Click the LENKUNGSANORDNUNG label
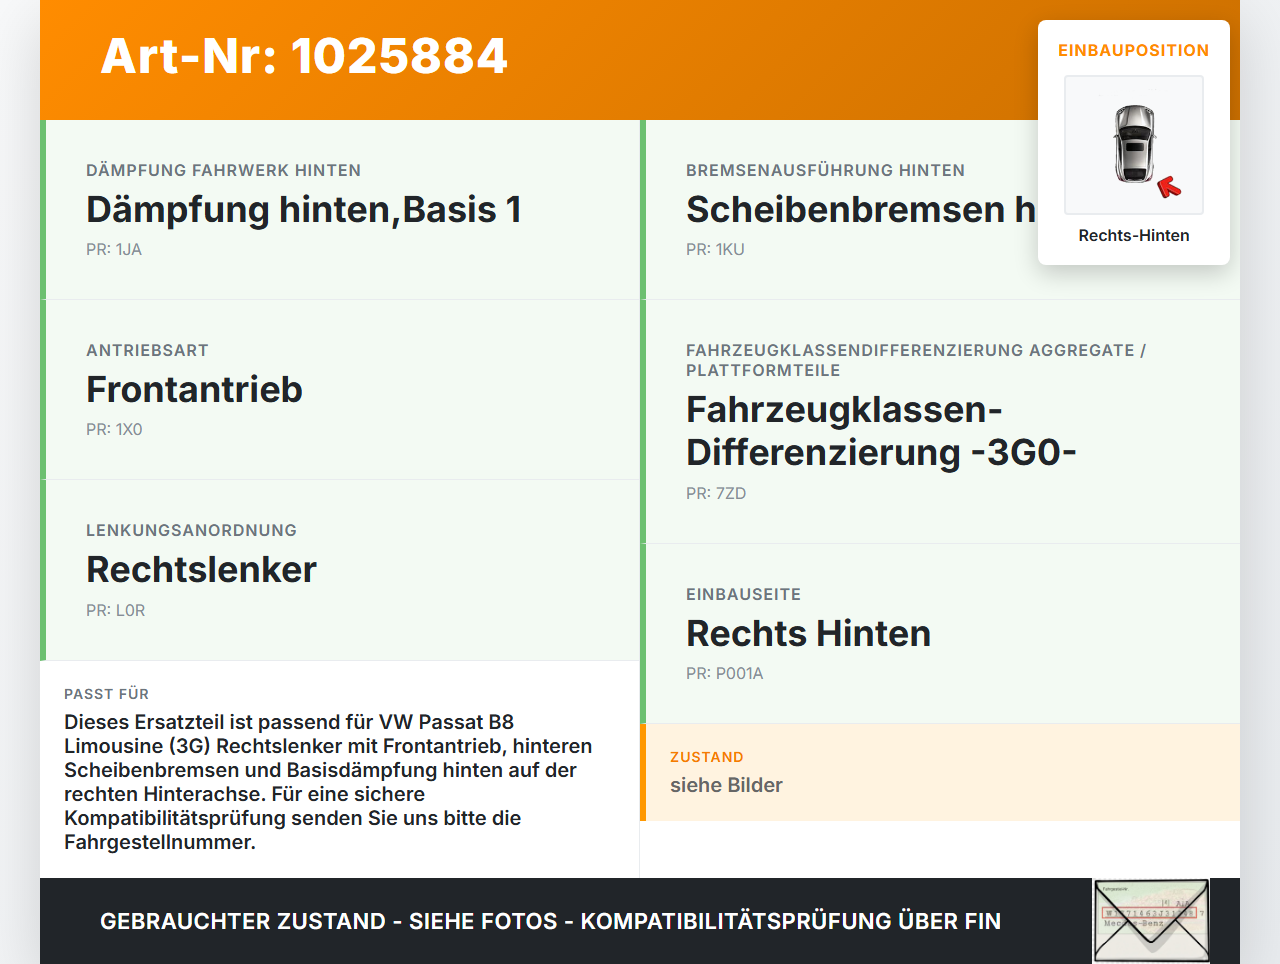Viewport: 1280px width, 964px height. click(x=191, y=530)
